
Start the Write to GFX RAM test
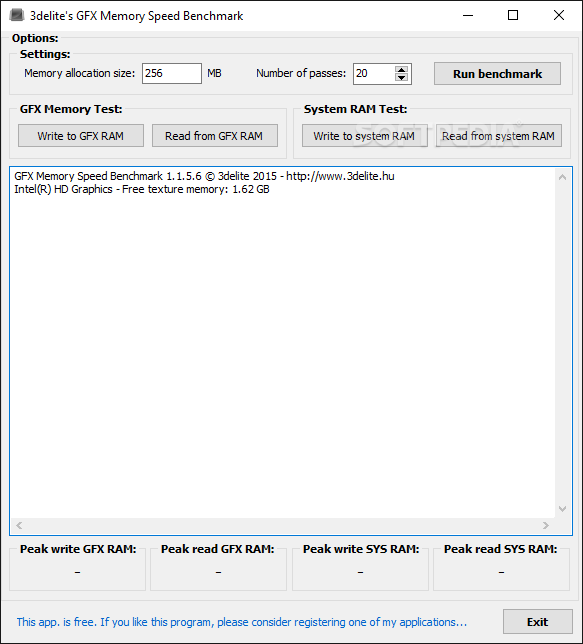81,136
